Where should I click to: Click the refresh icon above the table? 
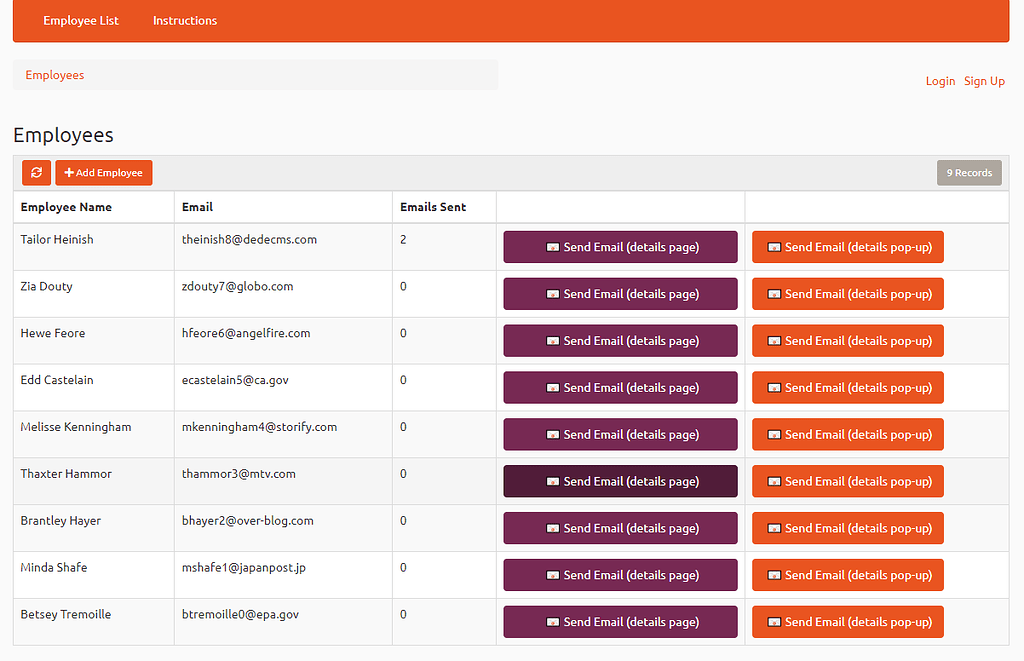coord(36,172)
